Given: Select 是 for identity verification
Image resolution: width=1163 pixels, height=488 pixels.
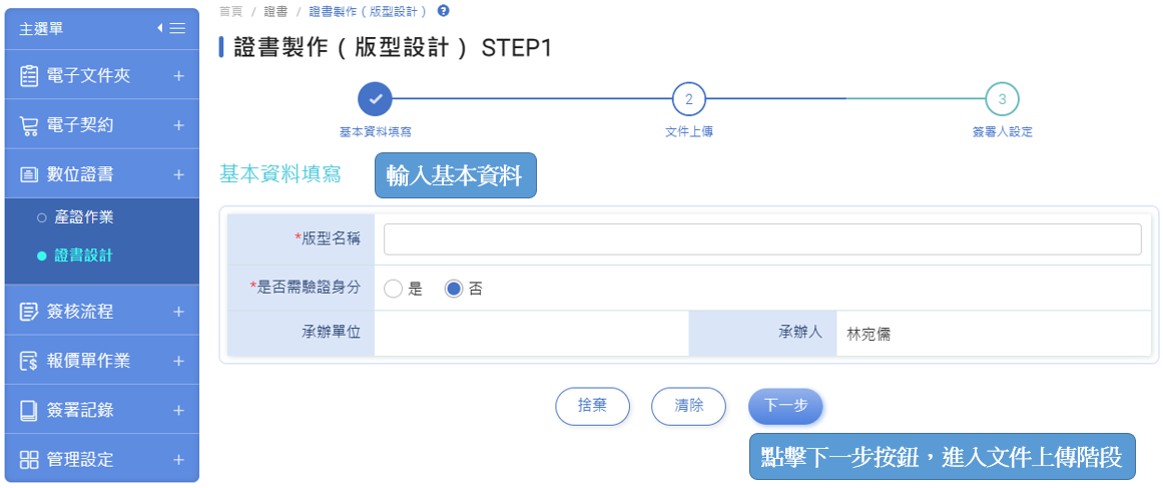Looking at the screenshot, I should coord(393,289).
